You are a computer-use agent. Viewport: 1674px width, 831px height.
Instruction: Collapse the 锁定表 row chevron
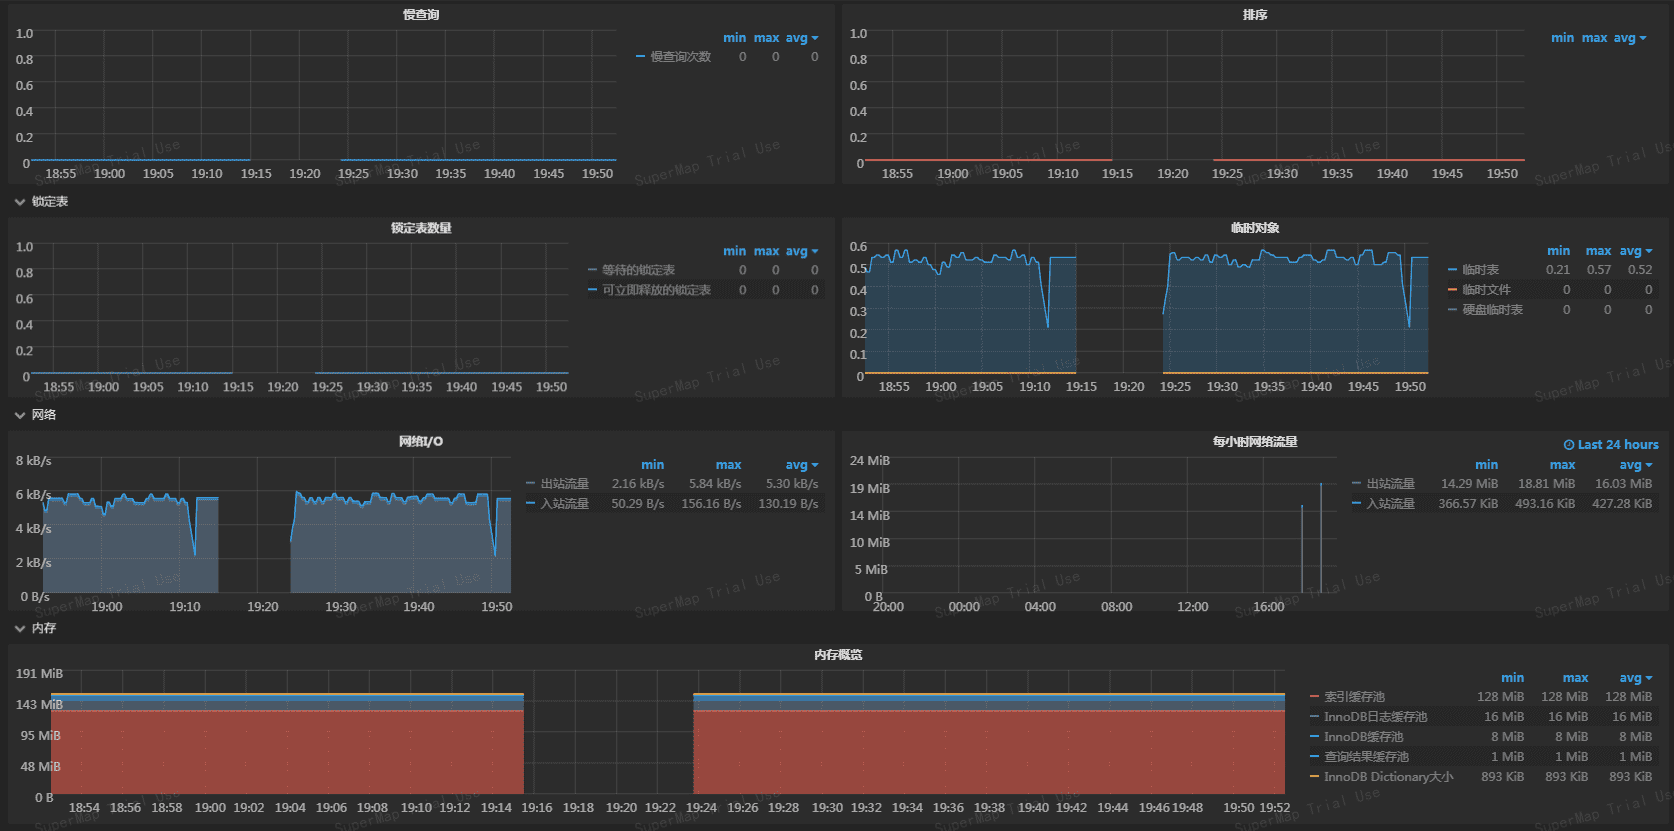[x=20, y=202]
